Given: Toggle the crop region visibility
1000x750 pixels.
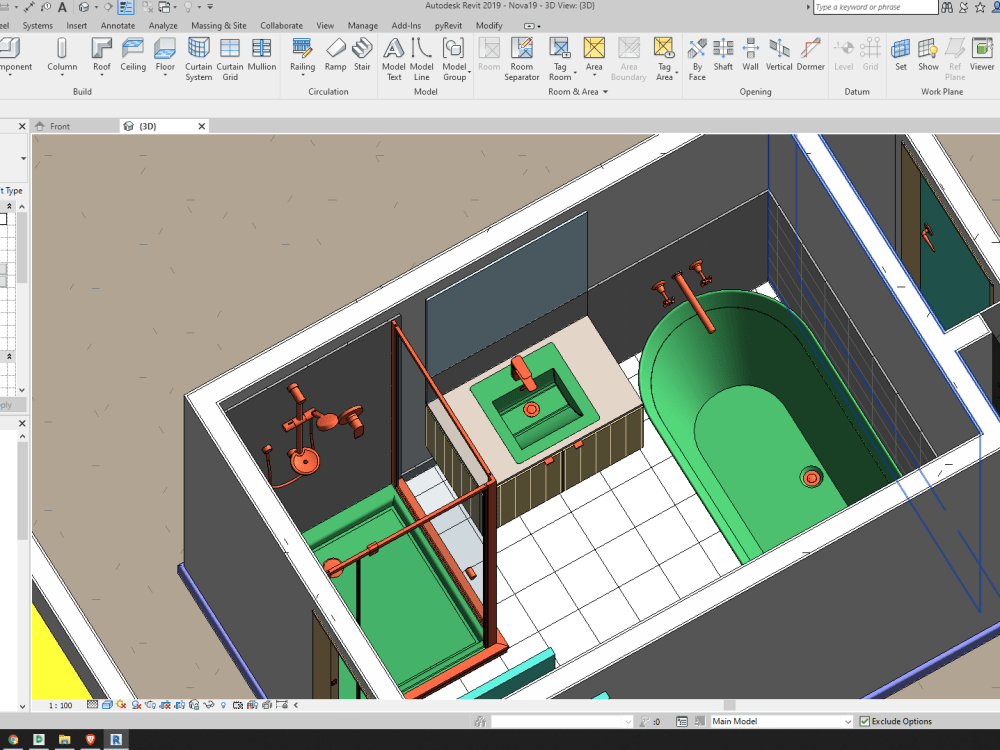Looking at the screenshot, I should [x=179, y=703].
